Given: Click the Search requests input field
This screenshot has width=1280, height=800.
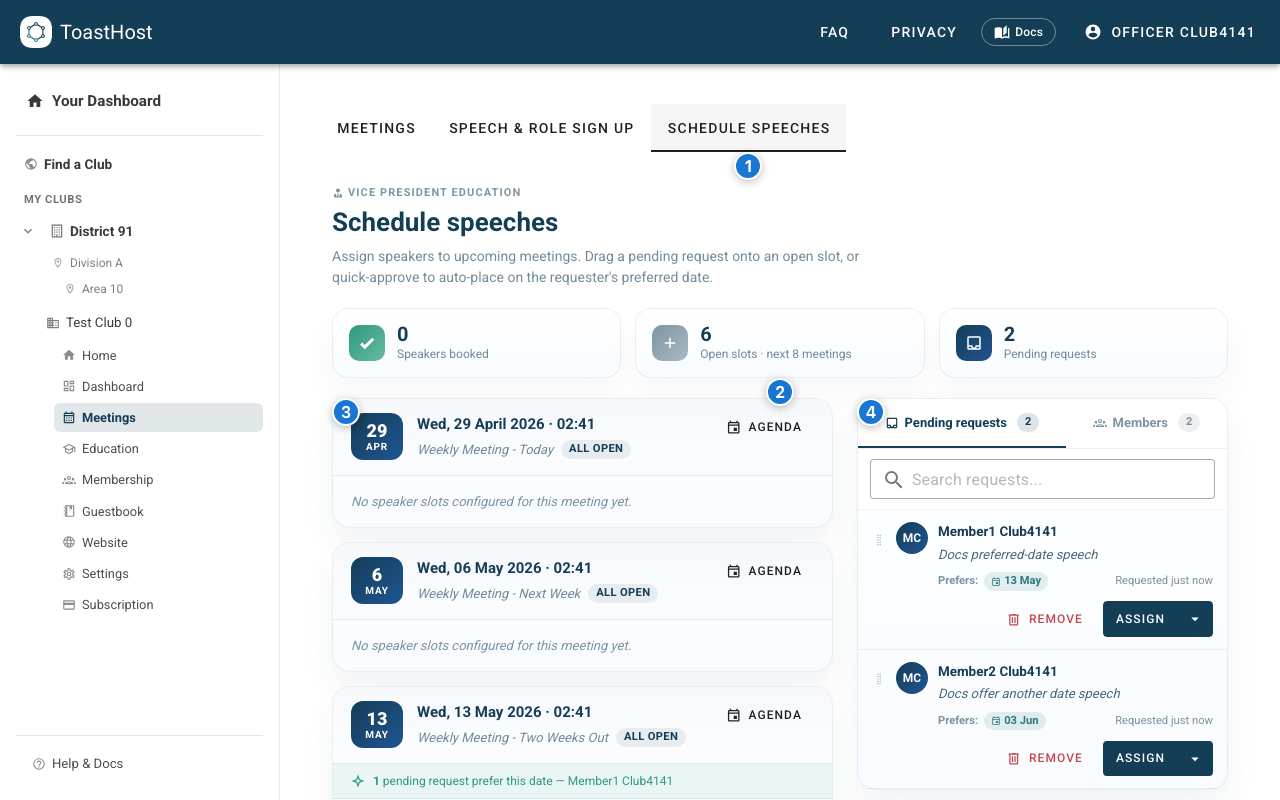Looking at the screenshot, I should pos(1042,479).
